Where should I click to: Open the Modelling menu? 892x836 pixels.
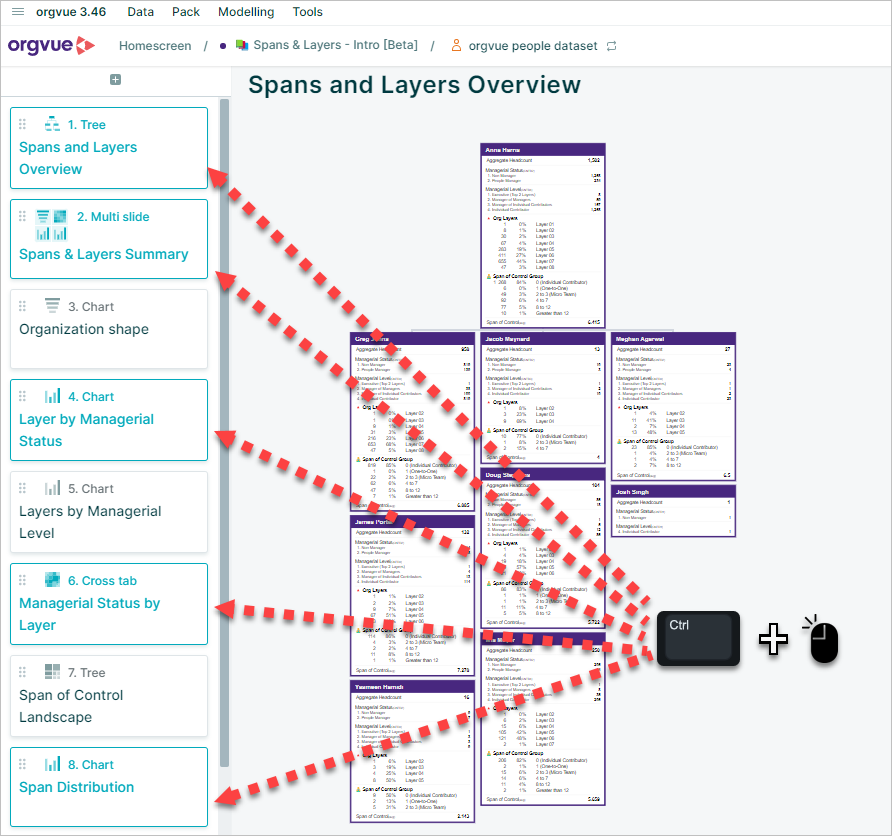point(246,12)
